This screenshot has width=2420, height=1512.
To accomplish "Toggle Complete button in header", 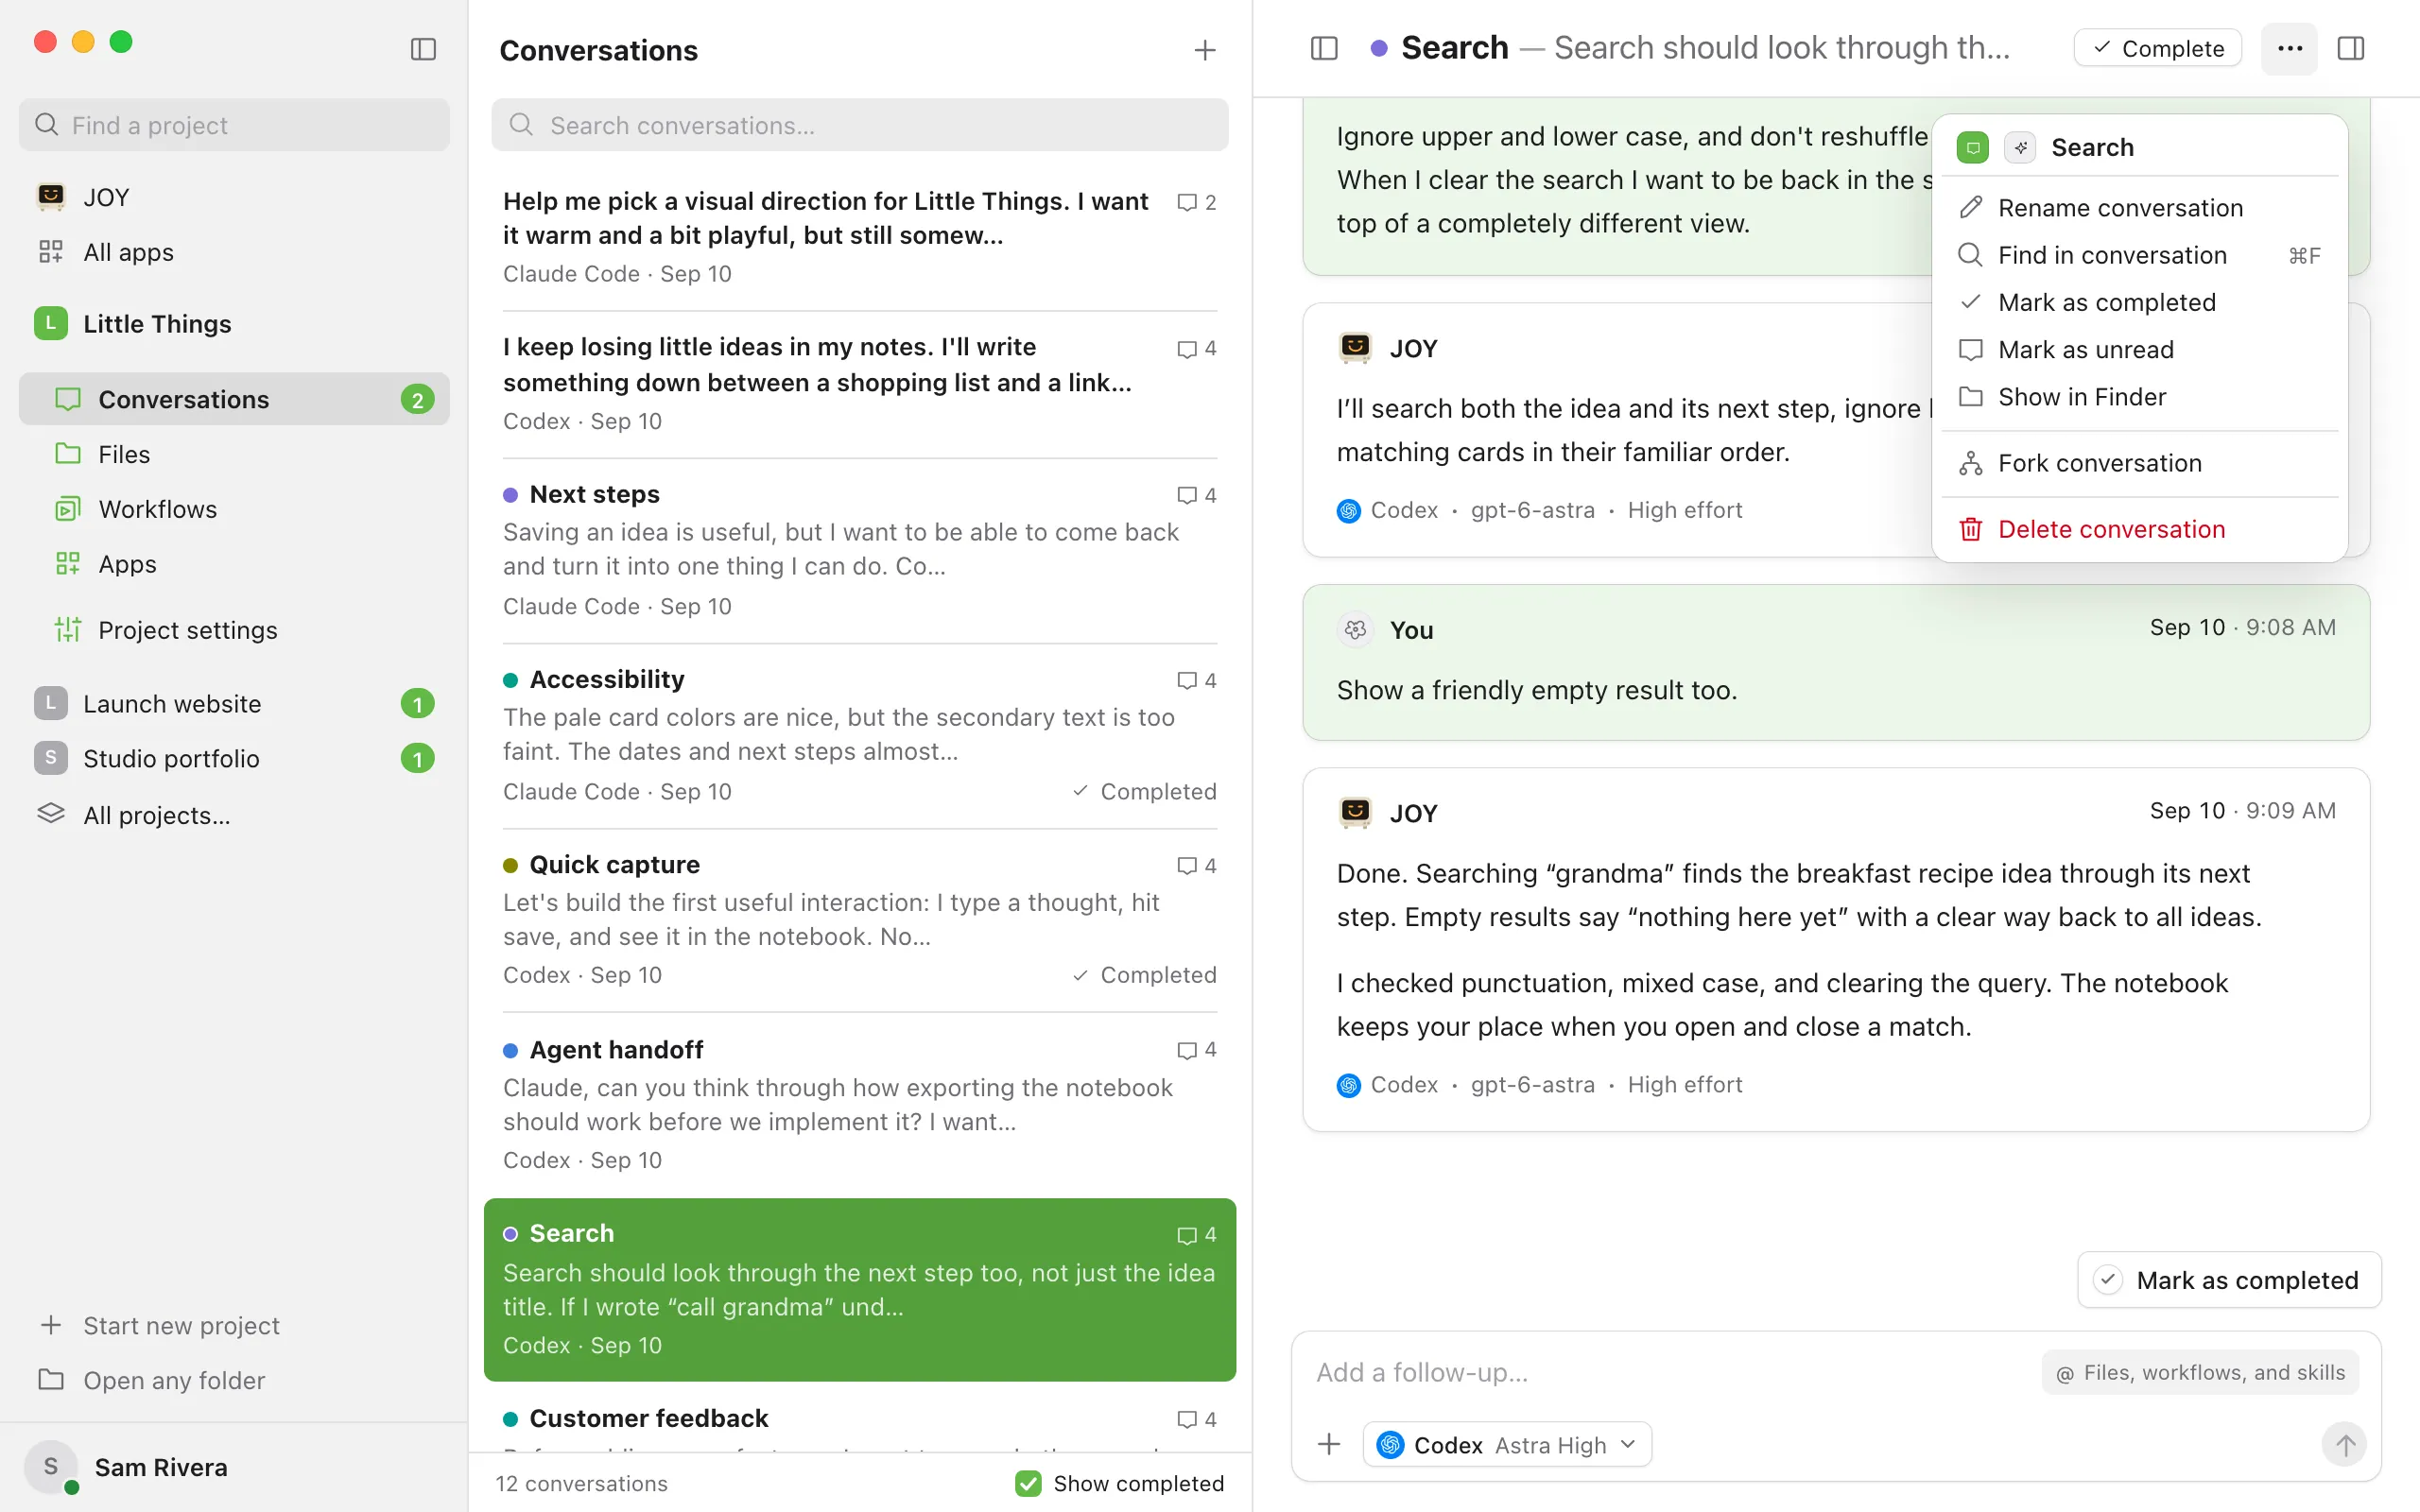I will point(2158,48).
